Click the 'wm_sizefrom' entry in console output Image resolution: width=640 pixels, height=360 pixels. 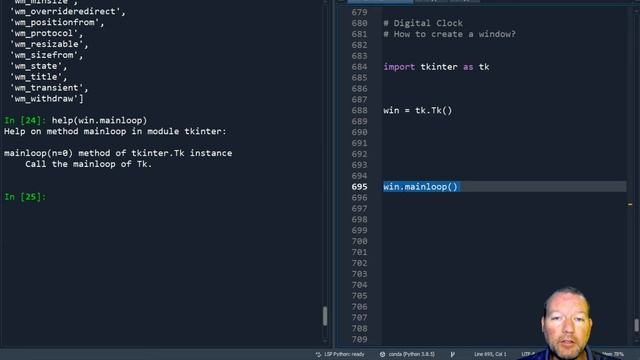pos(47,55)
